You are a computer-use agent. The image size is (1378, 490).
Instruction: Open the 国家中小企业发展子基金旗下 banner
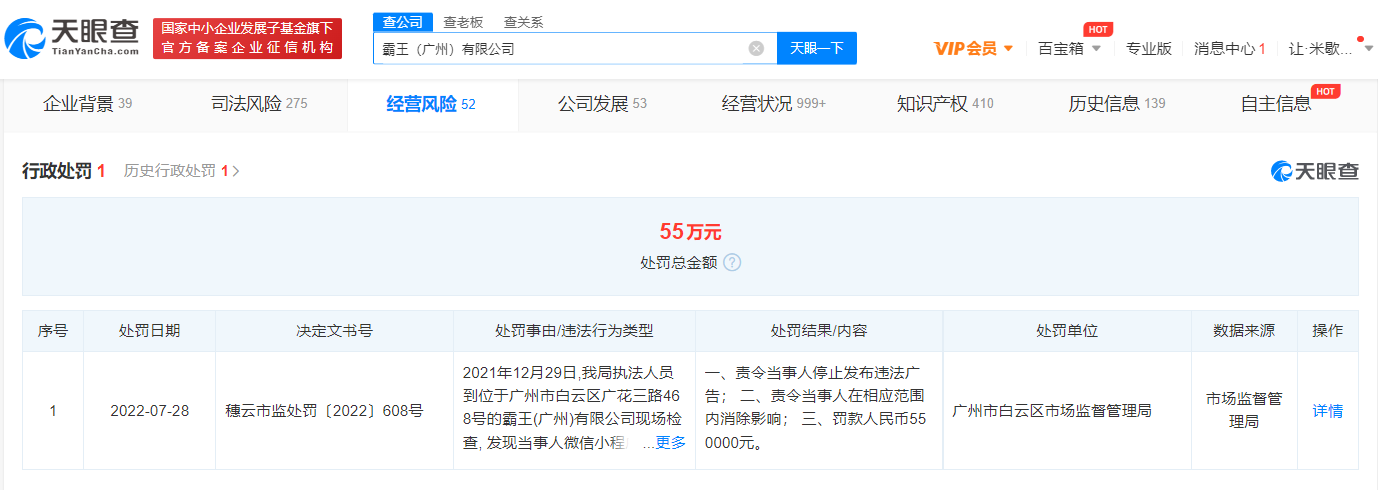tap(247, 38)
